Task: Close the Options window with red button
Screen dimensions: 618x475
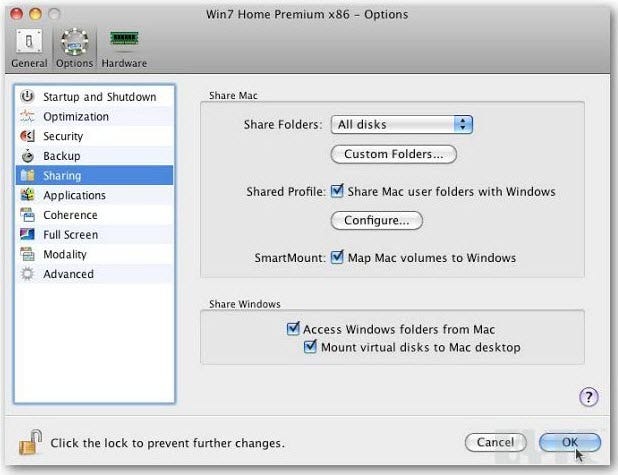Action: pos(17,14)
